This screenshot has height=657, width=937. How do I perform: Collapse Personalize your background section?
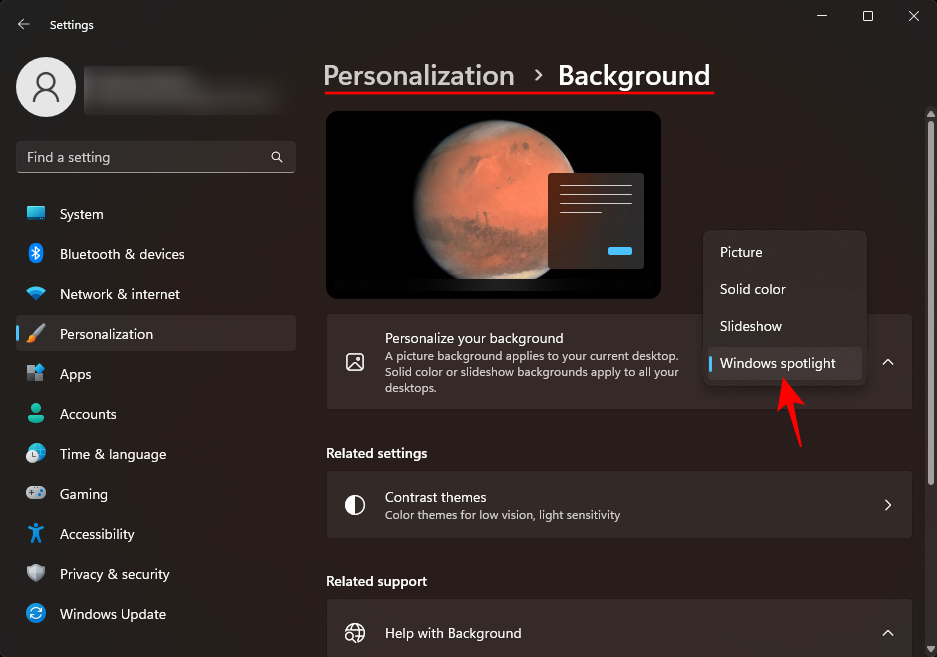(888, 362)
